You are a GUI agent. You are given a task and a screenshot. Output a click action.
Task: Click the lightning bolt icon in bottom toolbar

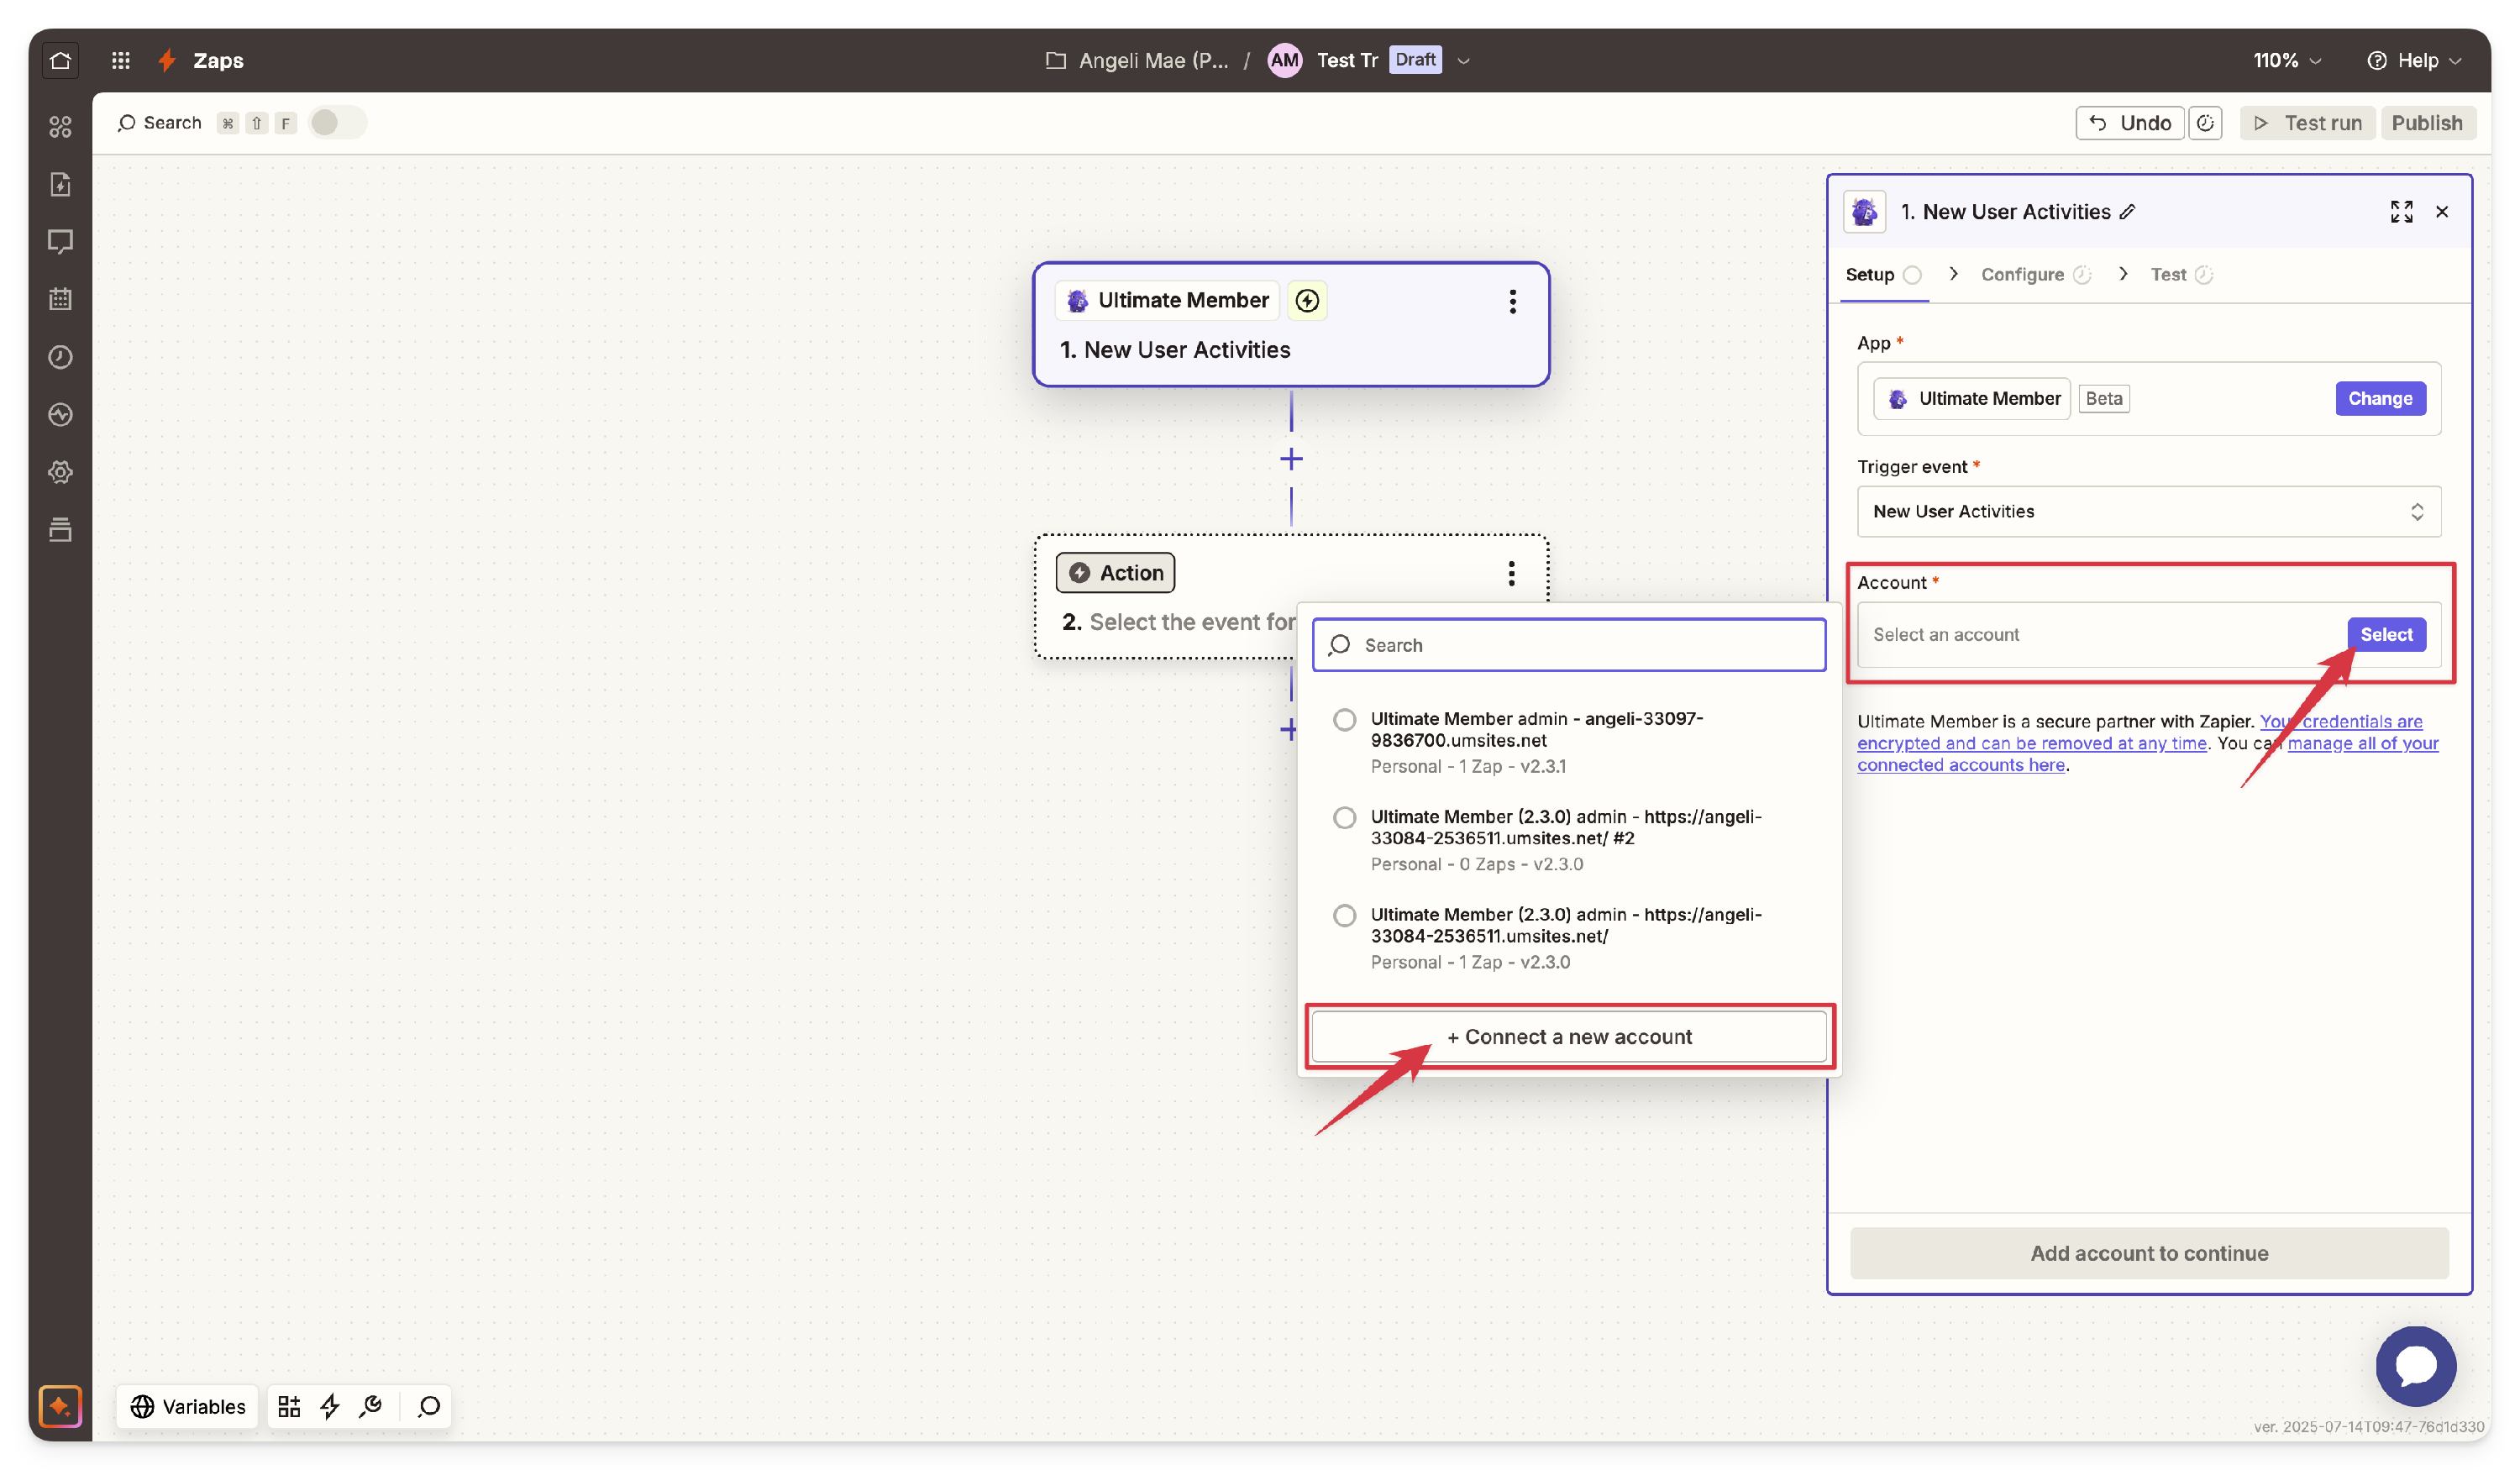pos(330,1406)
